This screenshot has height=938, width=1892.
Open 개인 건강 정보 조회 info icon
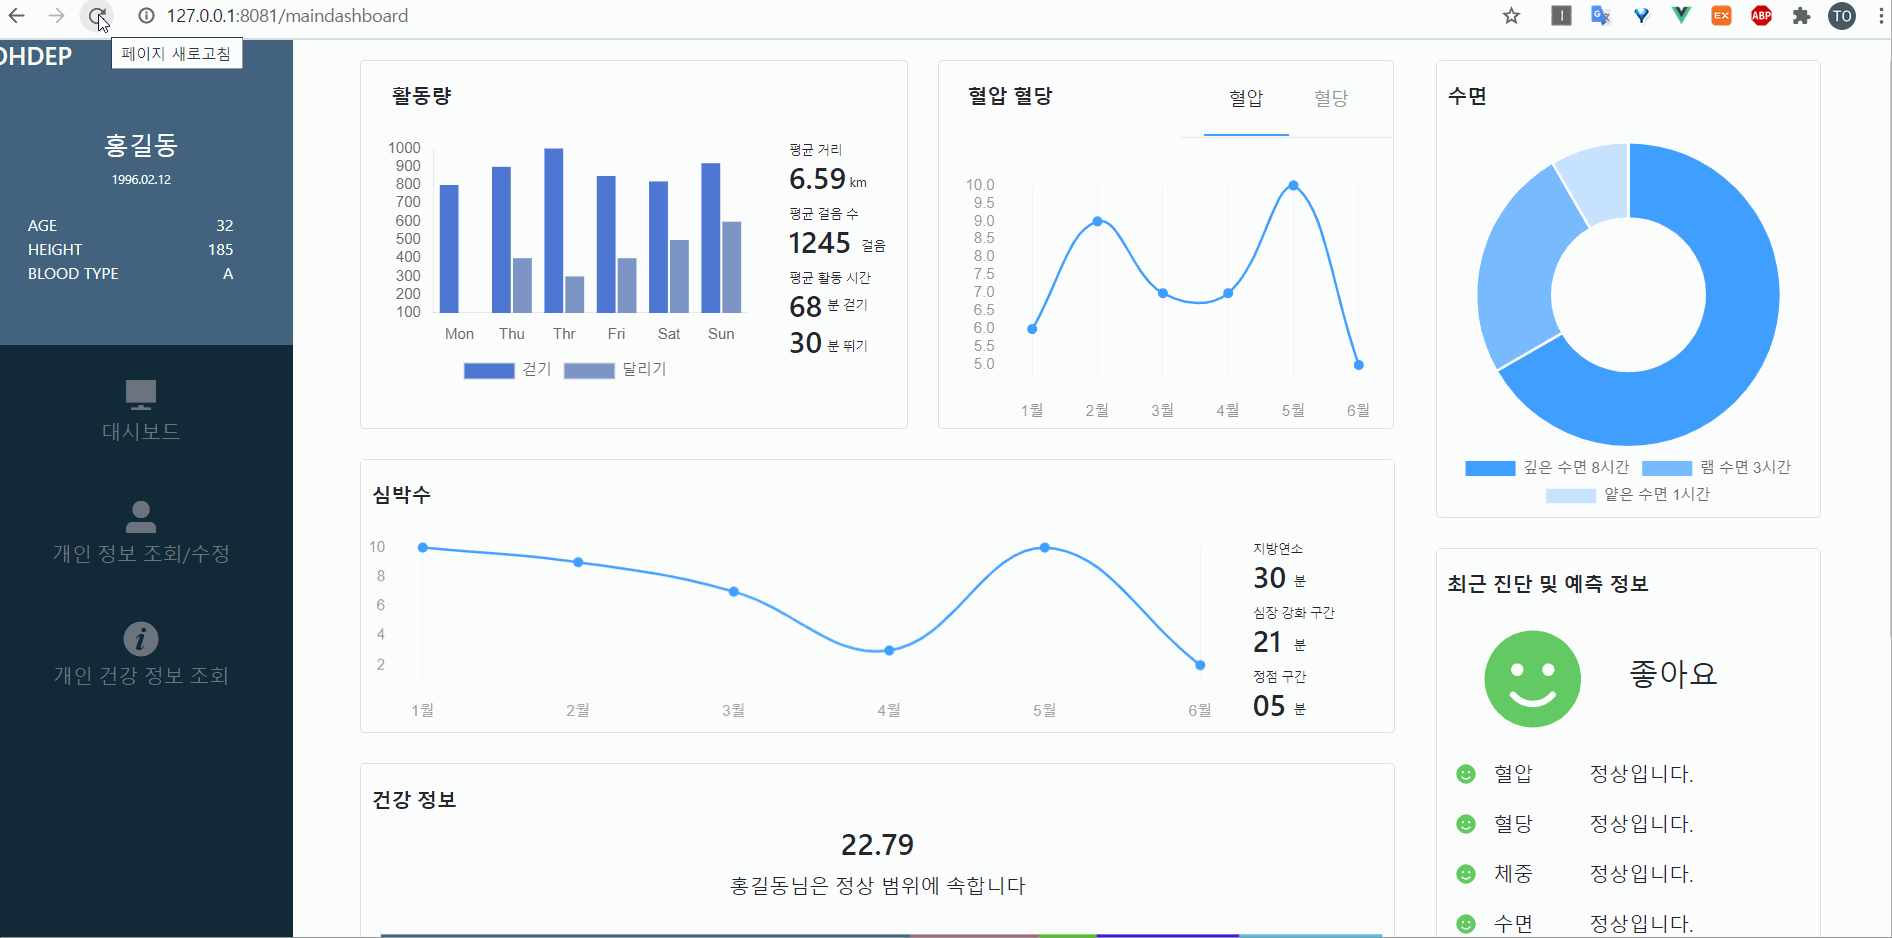coord(141,639)
